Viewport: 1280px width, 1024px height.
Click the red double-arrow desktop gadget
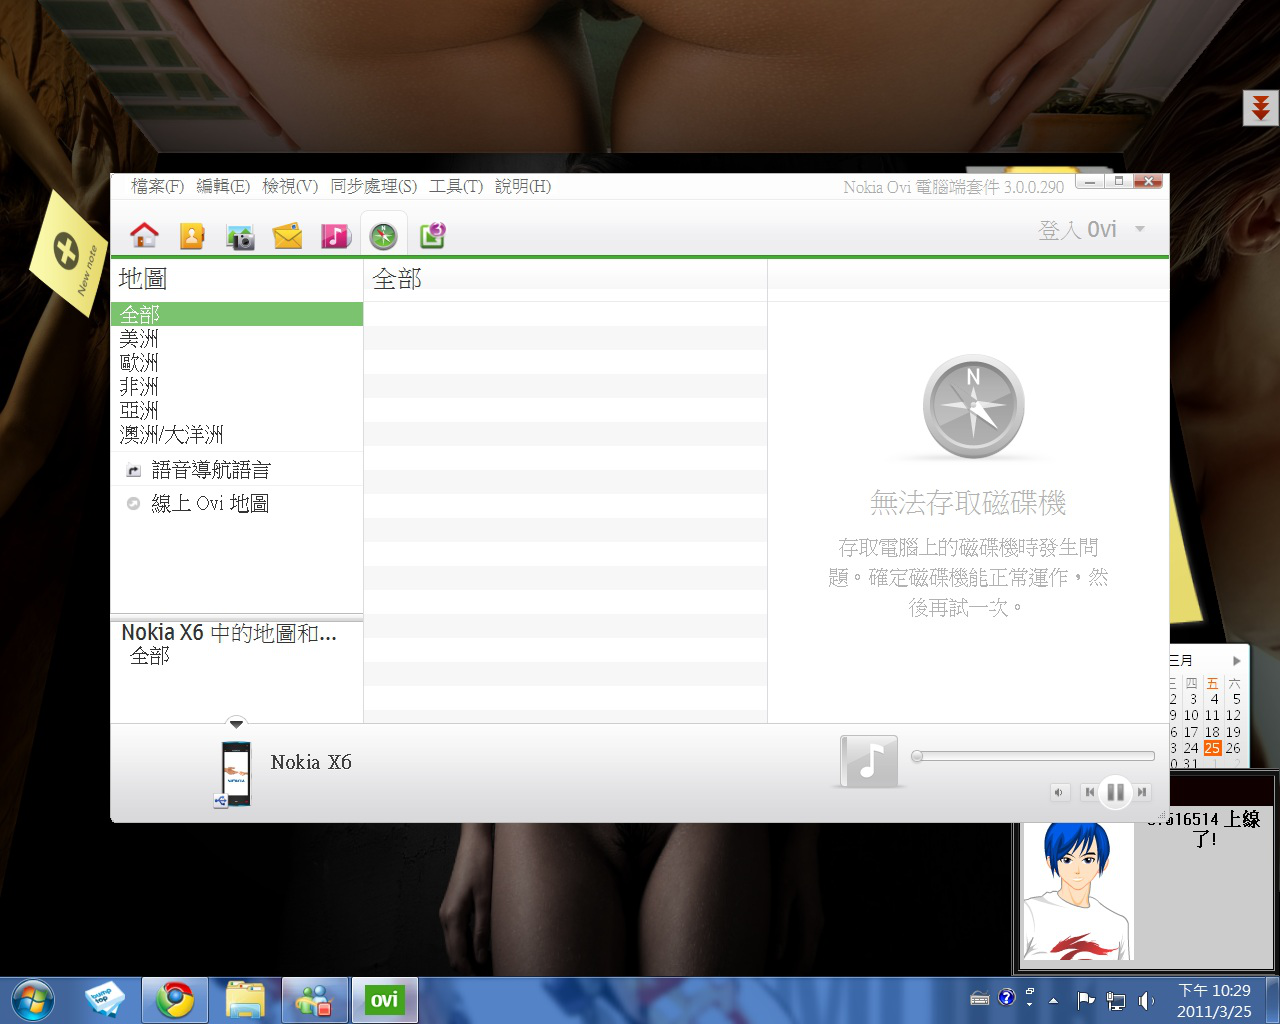(x=1260, y=107)
